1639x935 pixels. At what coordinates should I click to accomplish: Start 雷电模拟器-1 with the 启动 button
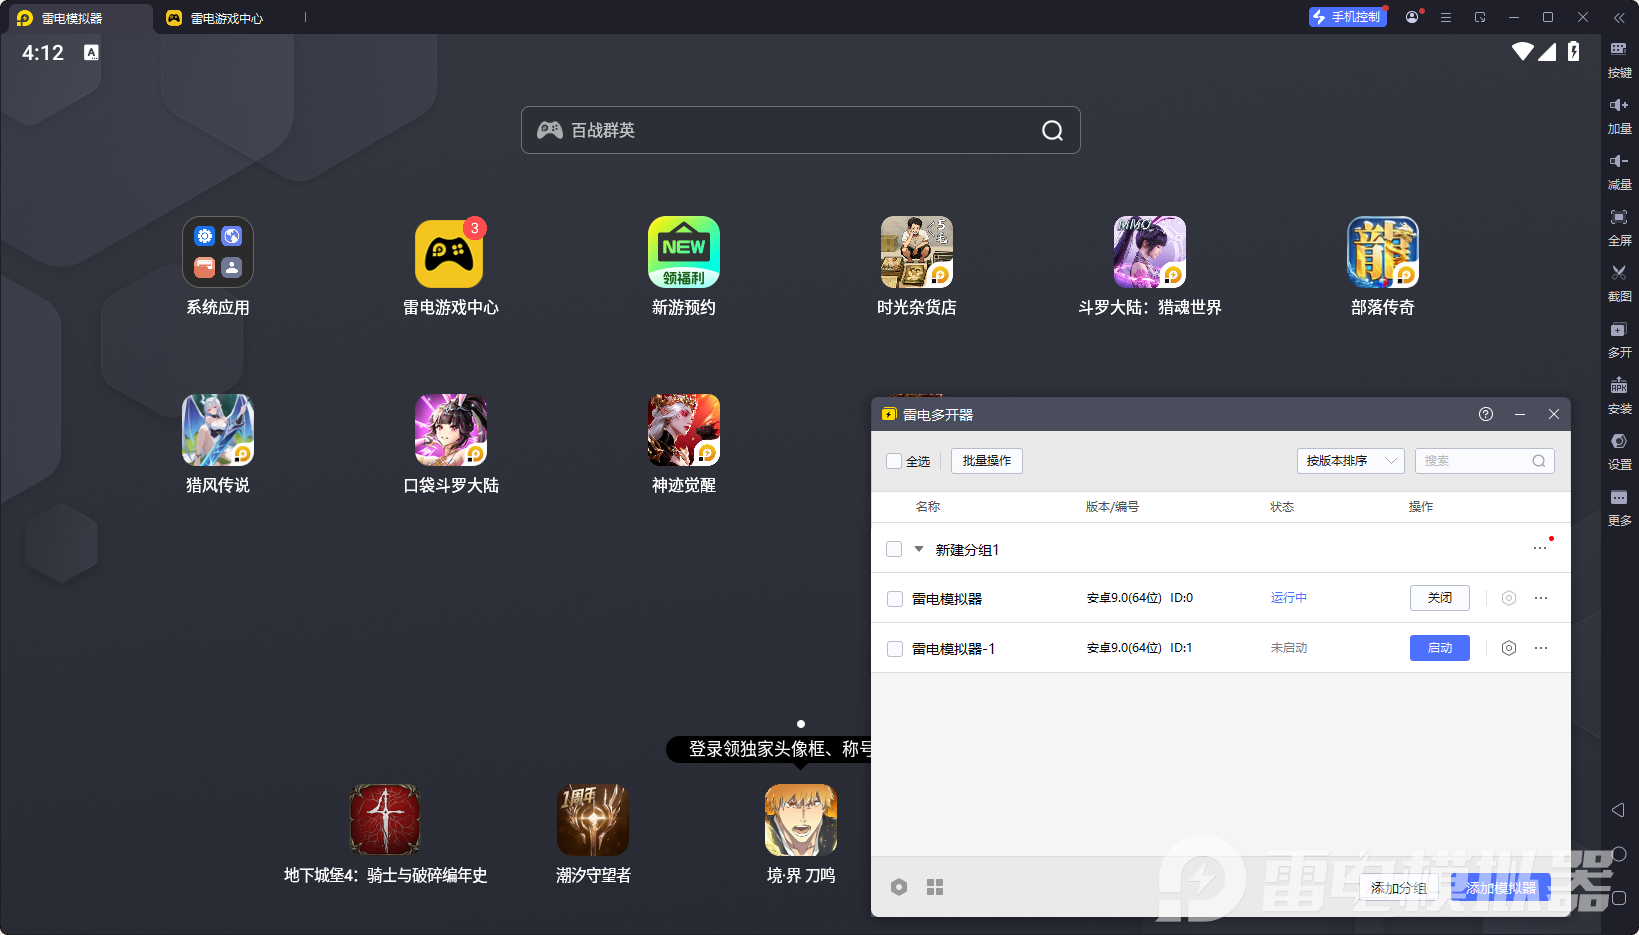tap(1439, 648)
